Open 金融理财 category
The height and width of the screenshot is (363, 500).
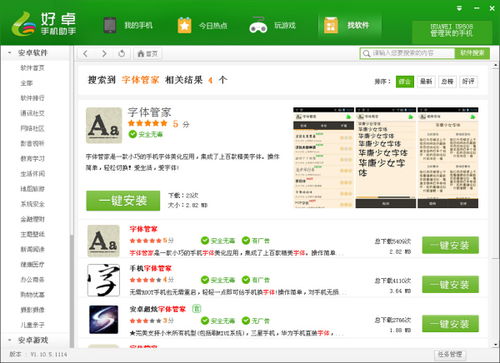(32, 219)
